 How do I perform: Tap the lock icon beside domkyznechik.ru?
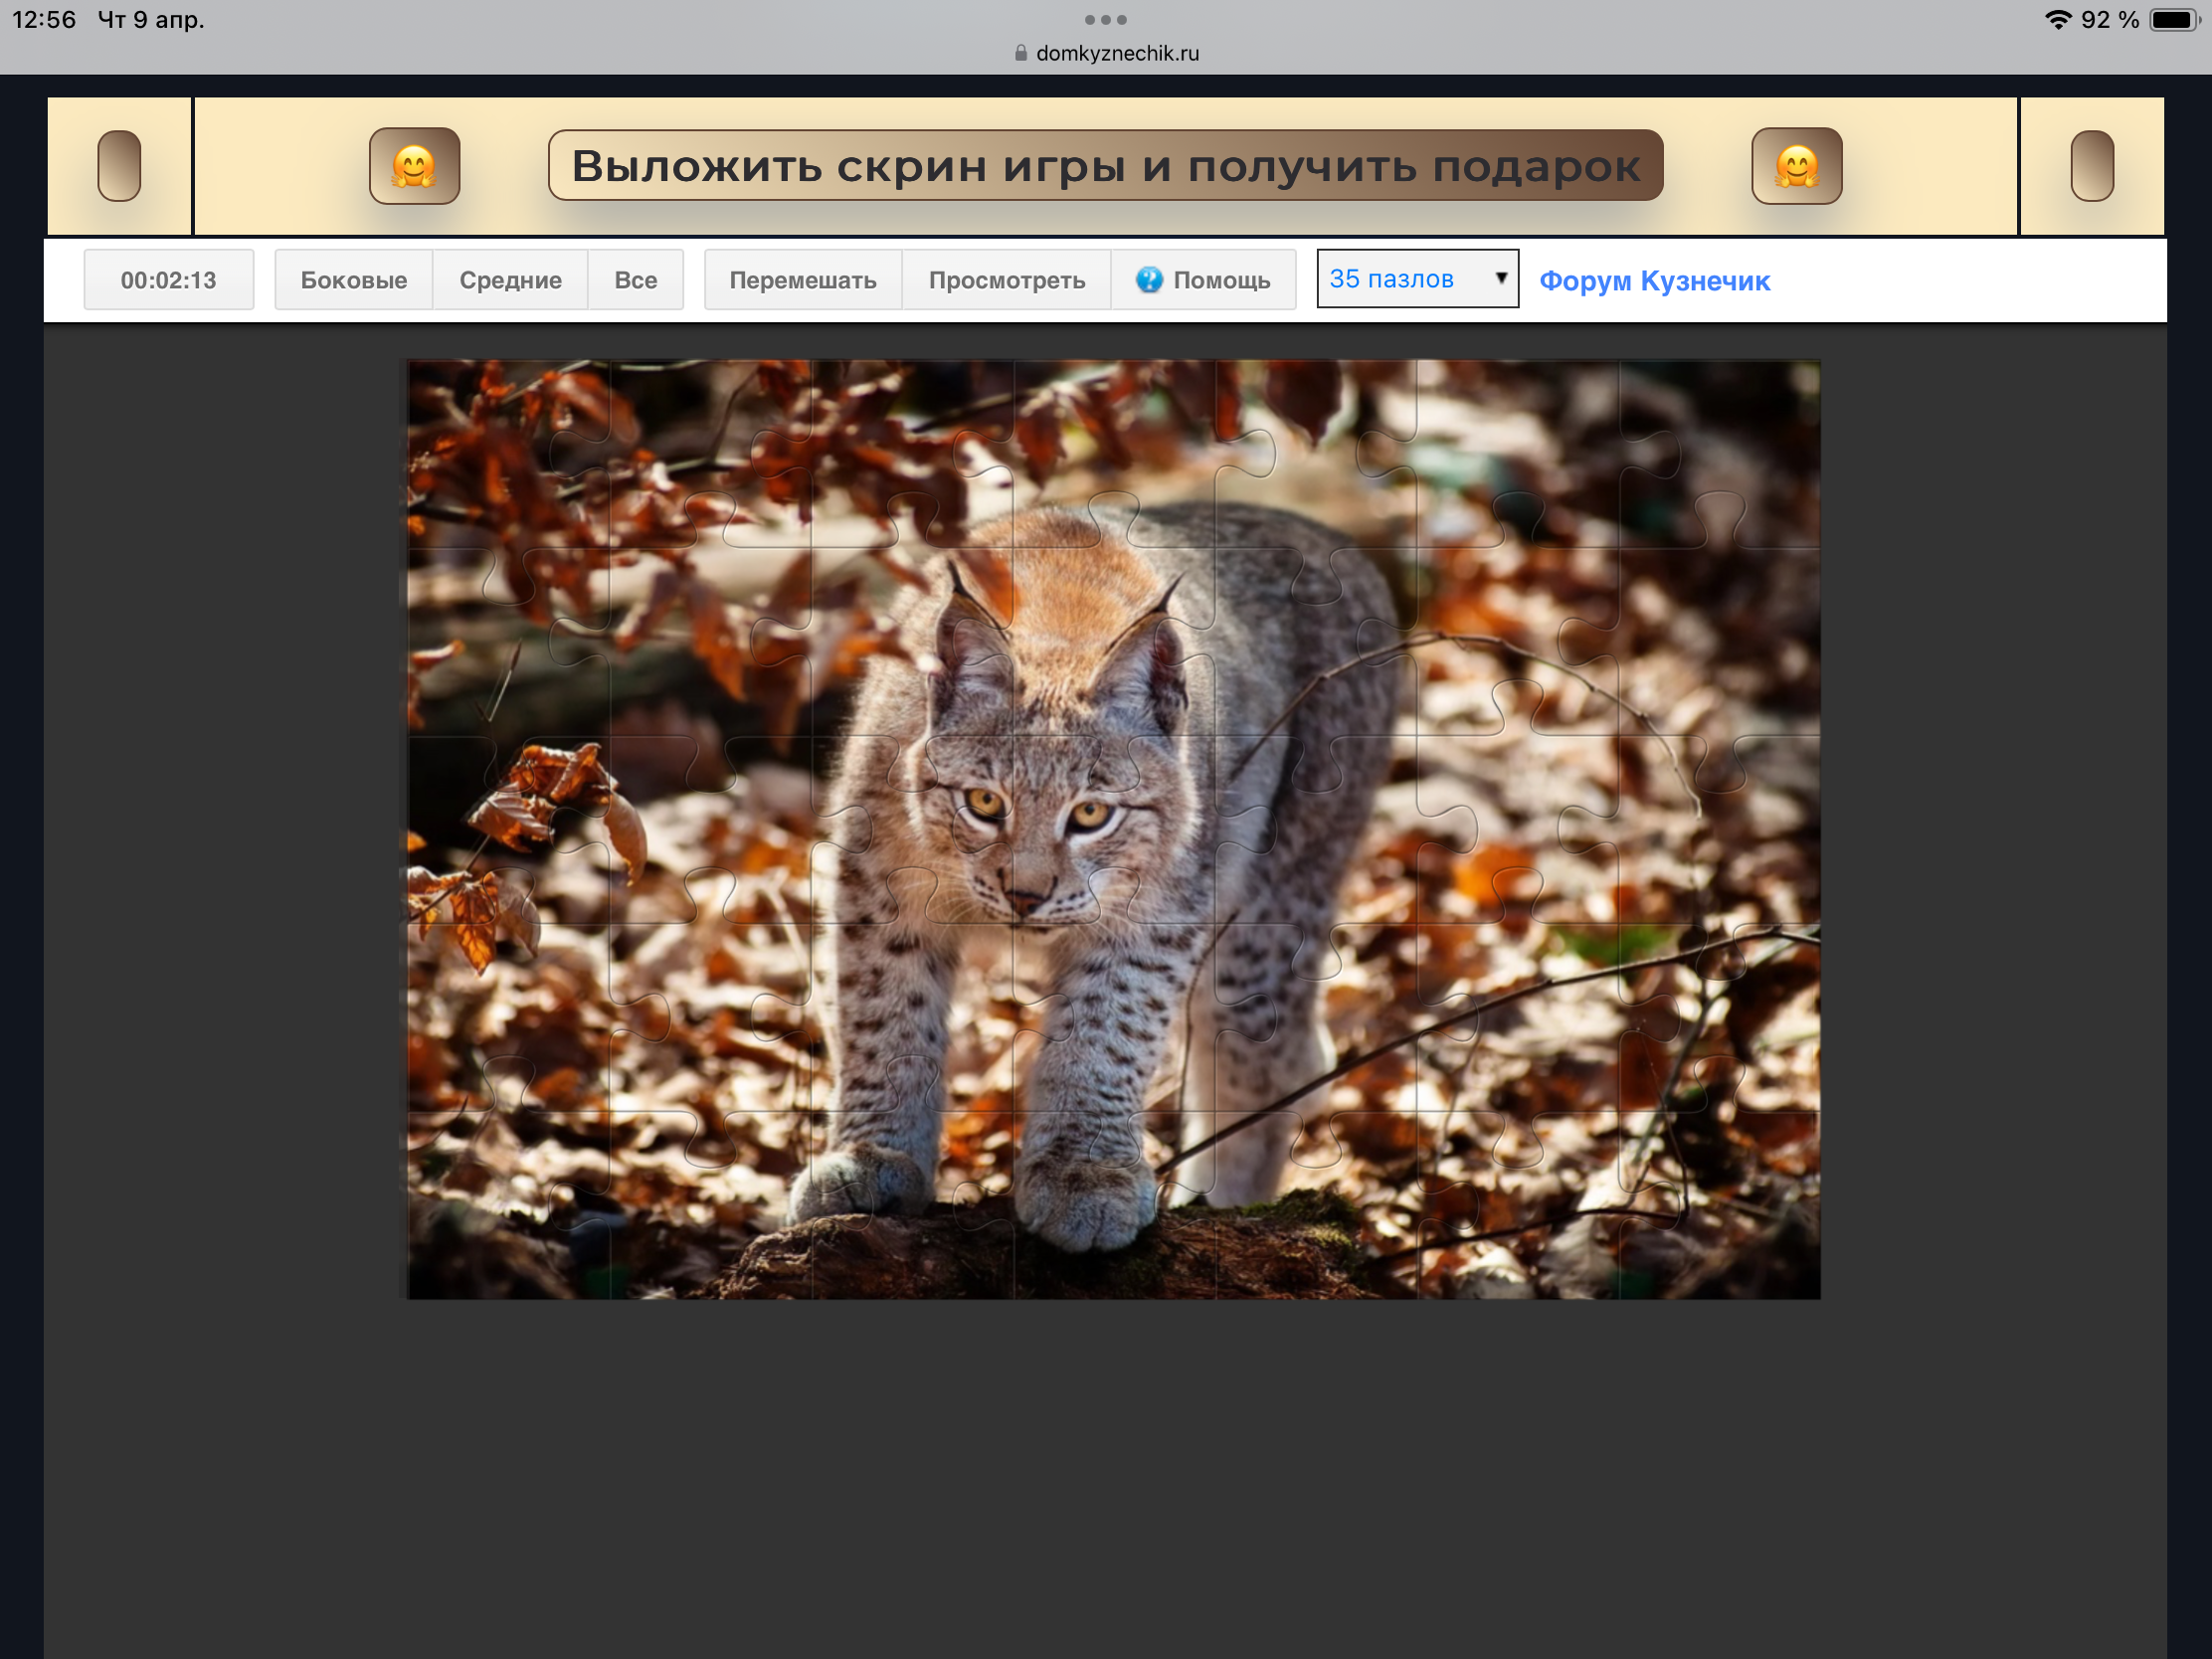1020,53
